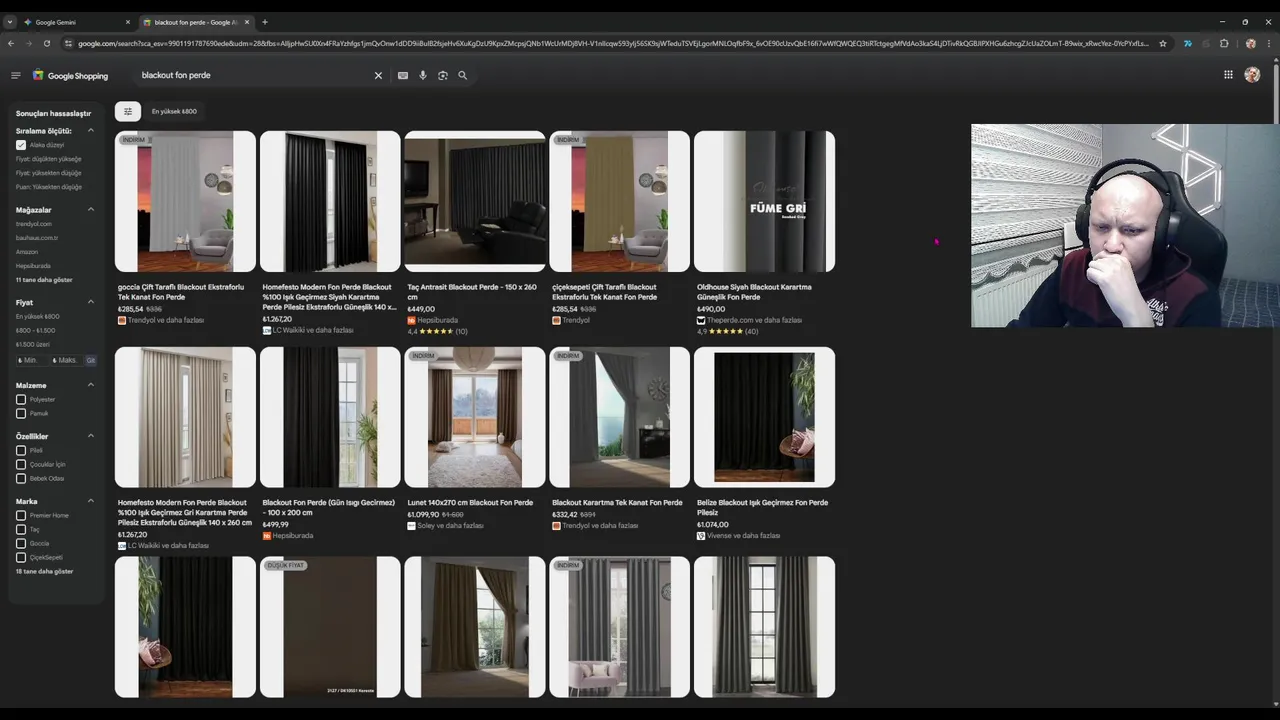Select price range ₺800 – ₺1.500
The width and height of the screenshot is (1280, 720).
pyautogui.click(x=36, y=330)
